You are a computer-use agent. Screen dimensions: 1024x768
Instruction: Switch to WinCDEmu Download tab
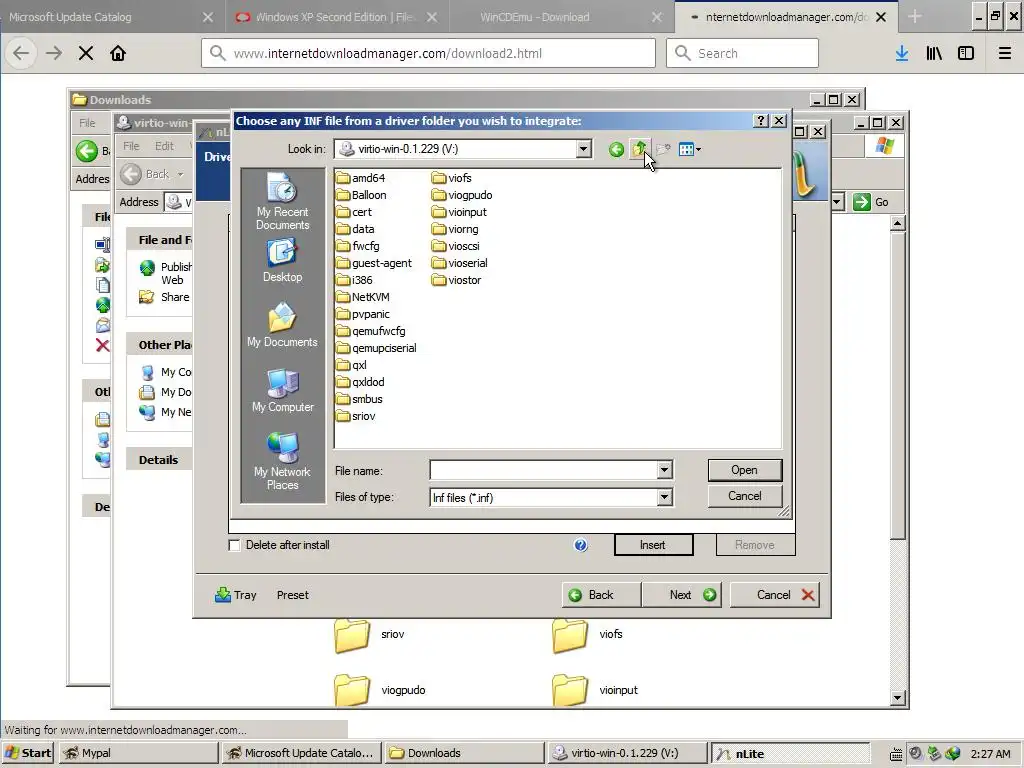[562, 17]
